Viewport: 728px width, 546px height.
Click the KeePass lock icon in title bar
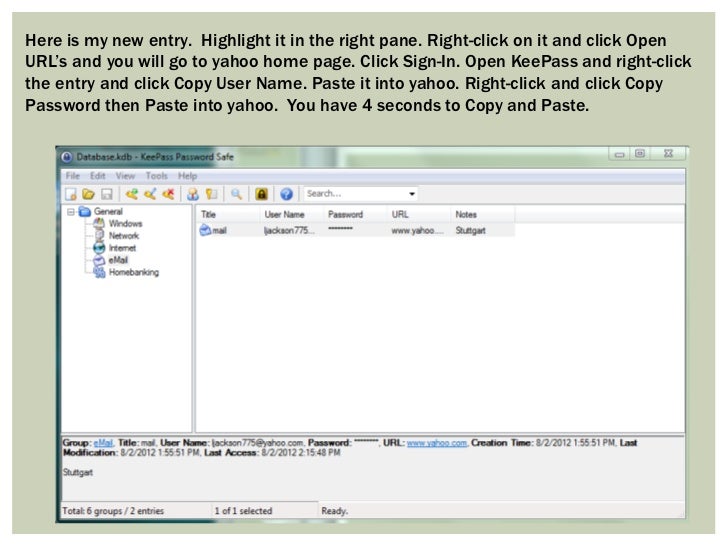[67, 157]
